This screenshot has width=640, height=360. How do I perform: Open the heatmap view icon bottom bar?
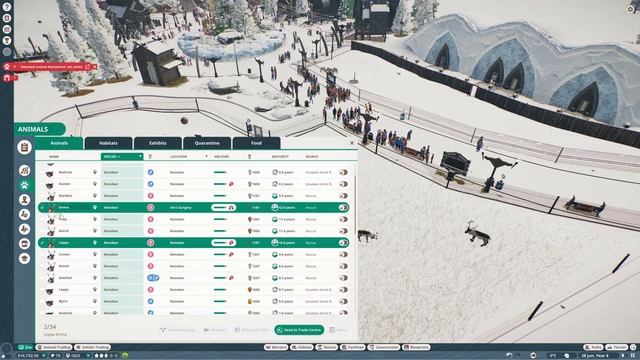click(x=533, y=356)
